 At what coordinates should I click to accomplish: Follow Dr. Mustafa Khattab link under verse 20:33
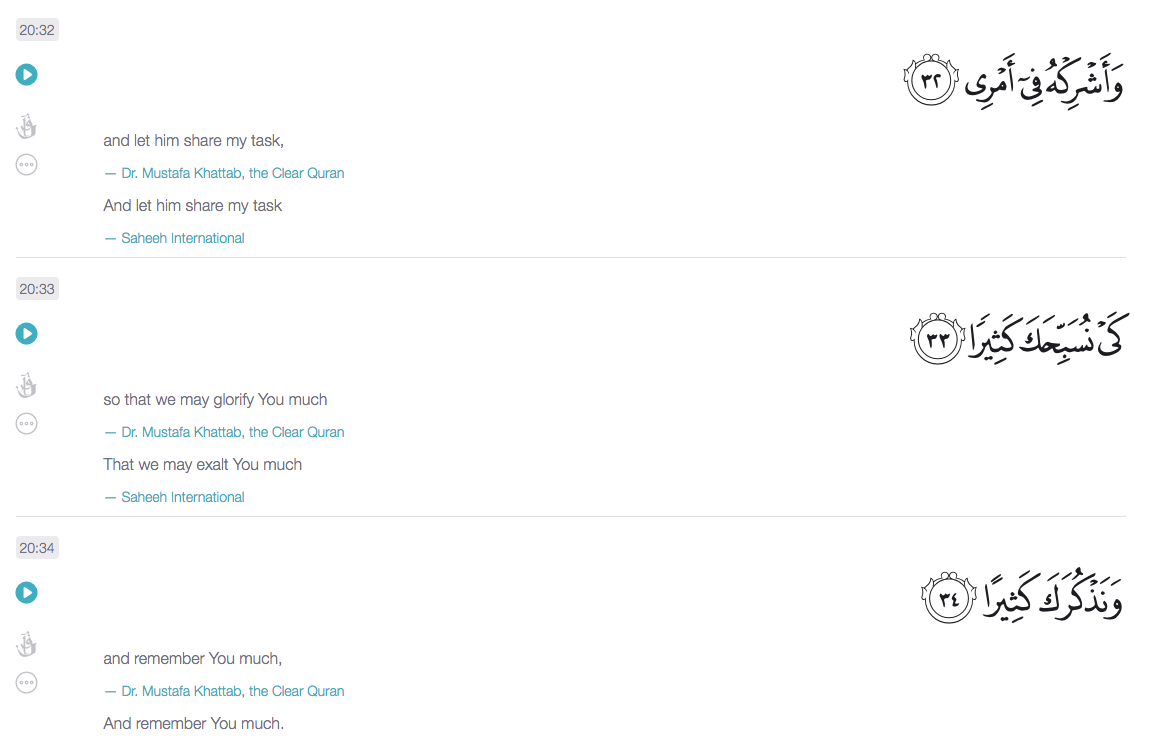point(232,432)
